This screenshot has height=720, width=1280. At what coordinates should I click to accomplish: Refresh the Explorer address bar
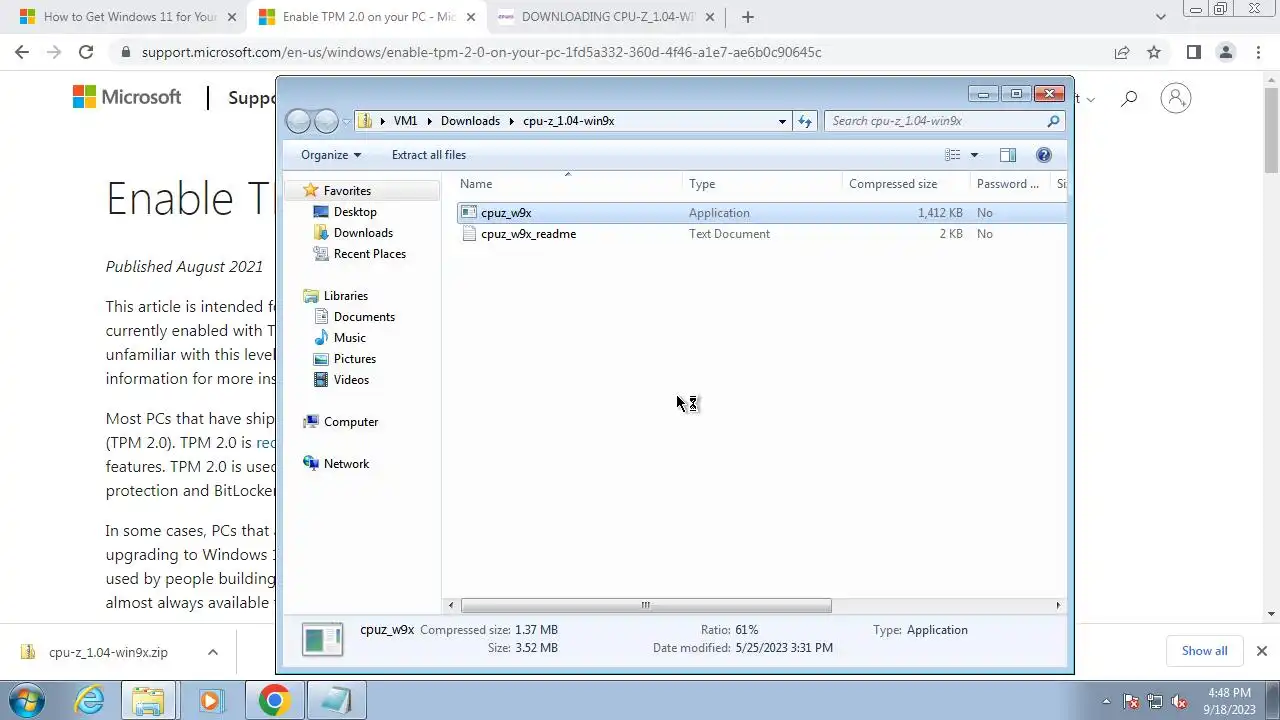coord(805,121)
